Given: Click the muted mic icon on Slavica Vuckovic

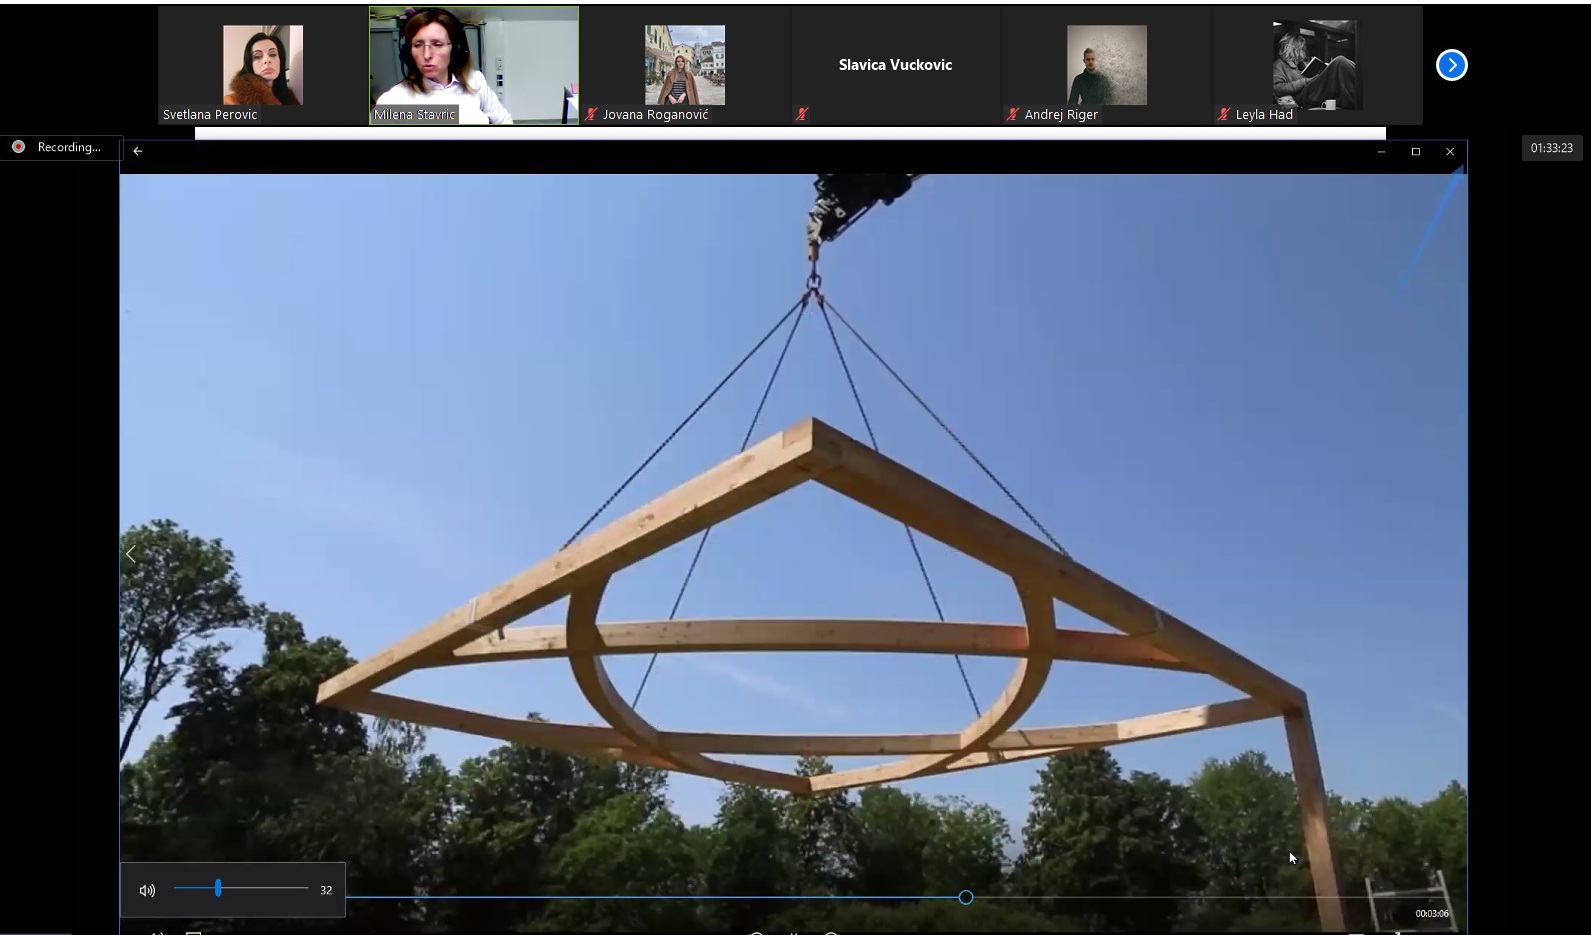Looking at the screenshot, I should coord(801,114).
